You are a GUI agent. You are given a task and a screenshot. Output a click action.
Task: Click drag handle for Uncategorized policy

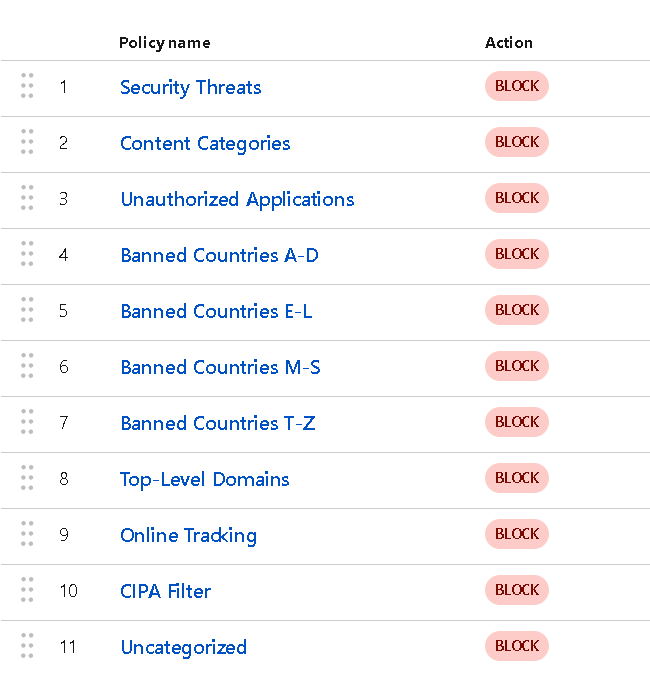[27, 646]
